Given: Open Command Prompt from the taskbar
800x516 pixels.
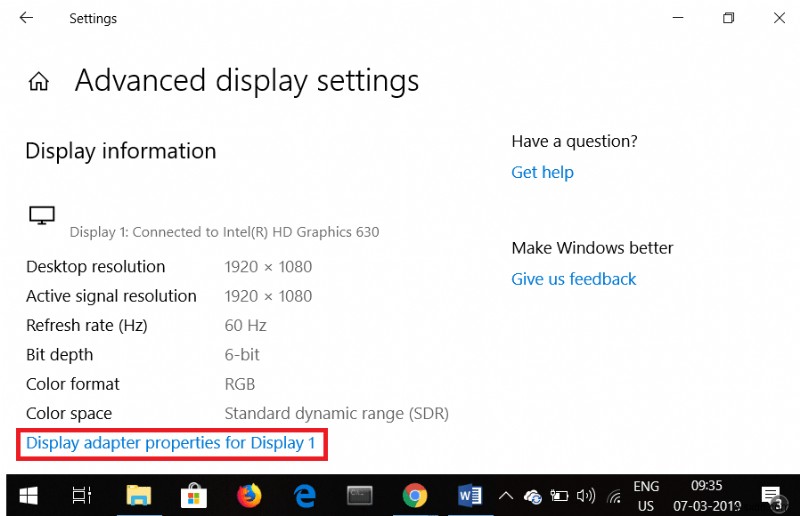Looking at the screenshot, I should (x=360, y=496).
